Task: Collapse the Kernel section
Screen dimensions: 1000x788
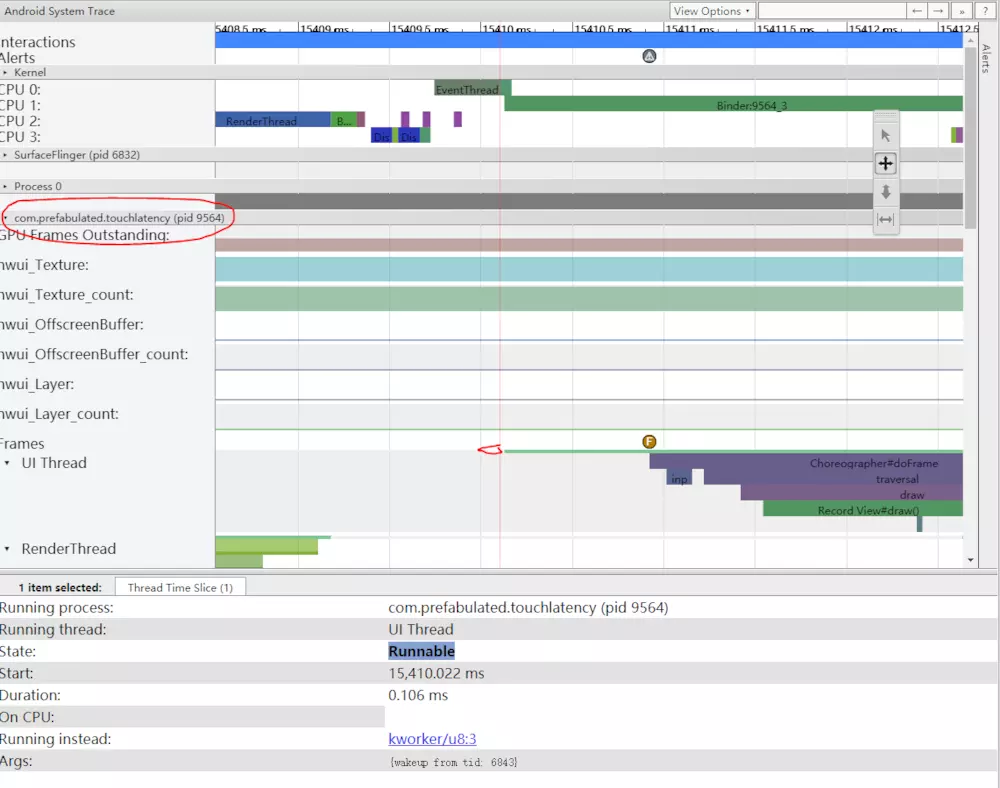Action: point(5,73)
